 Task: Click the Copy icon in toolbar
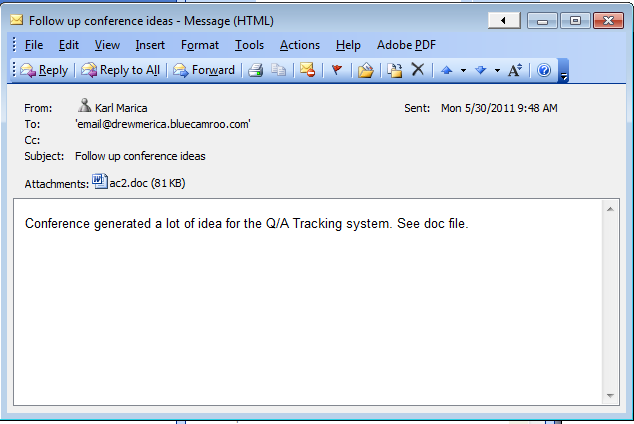pyautogui.click(x=278, y=70)
